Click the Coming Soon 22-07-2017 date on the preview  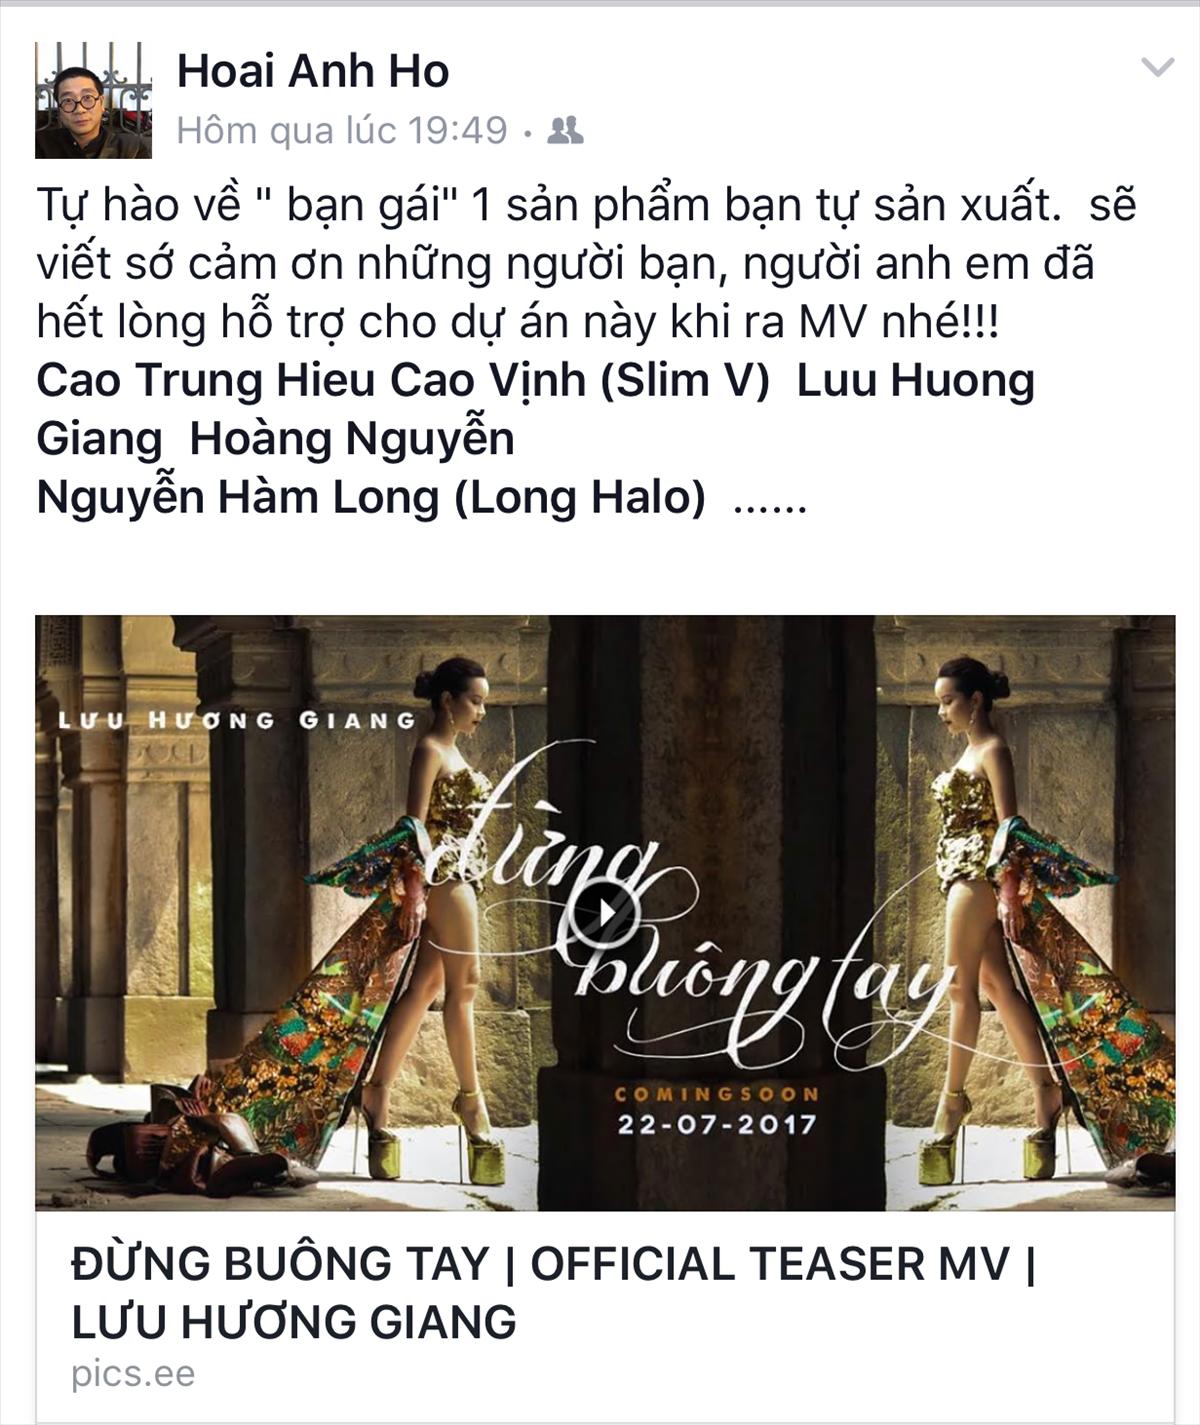[x=717, y=1110]
